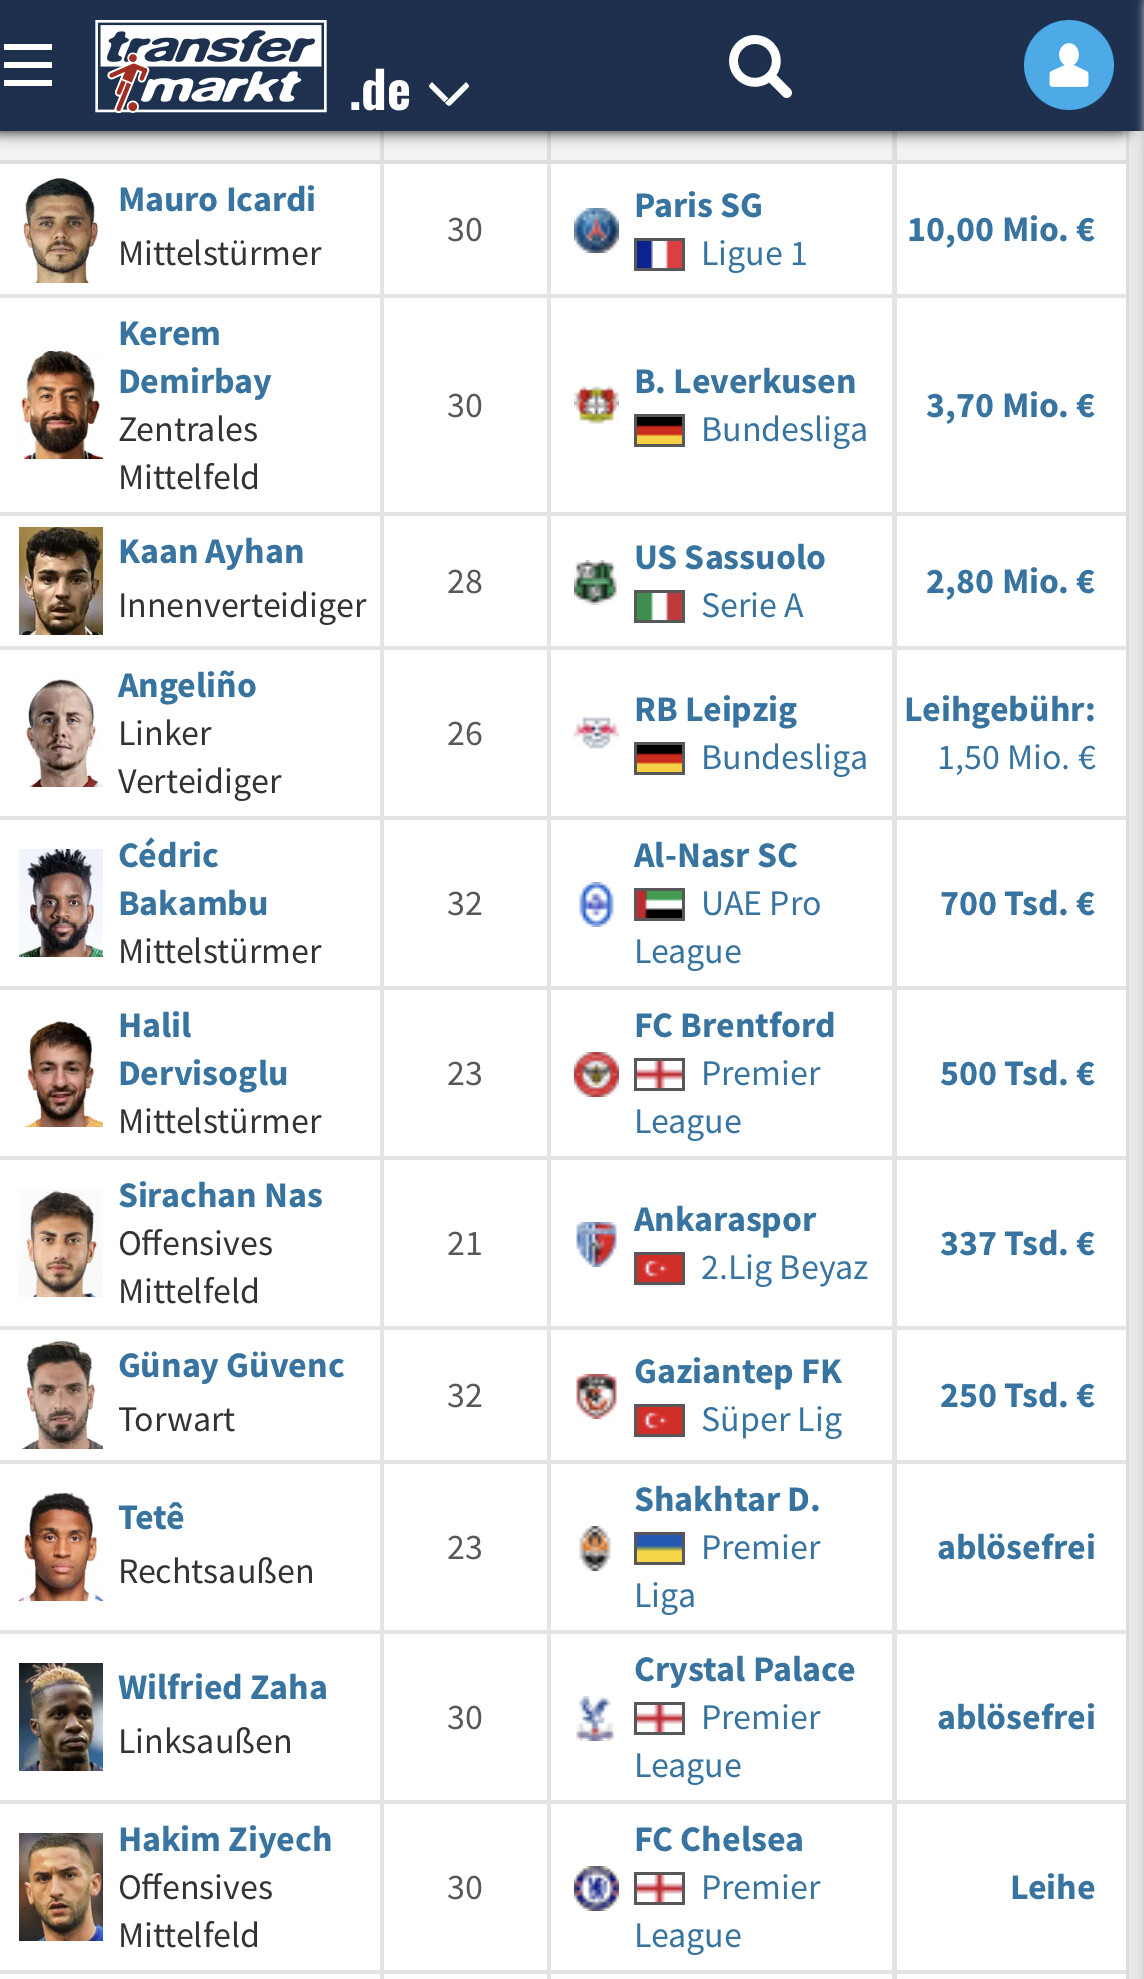Expand the .de country domain dropdown
This screenshot has height=1979, width=1144.
[409, 92]
